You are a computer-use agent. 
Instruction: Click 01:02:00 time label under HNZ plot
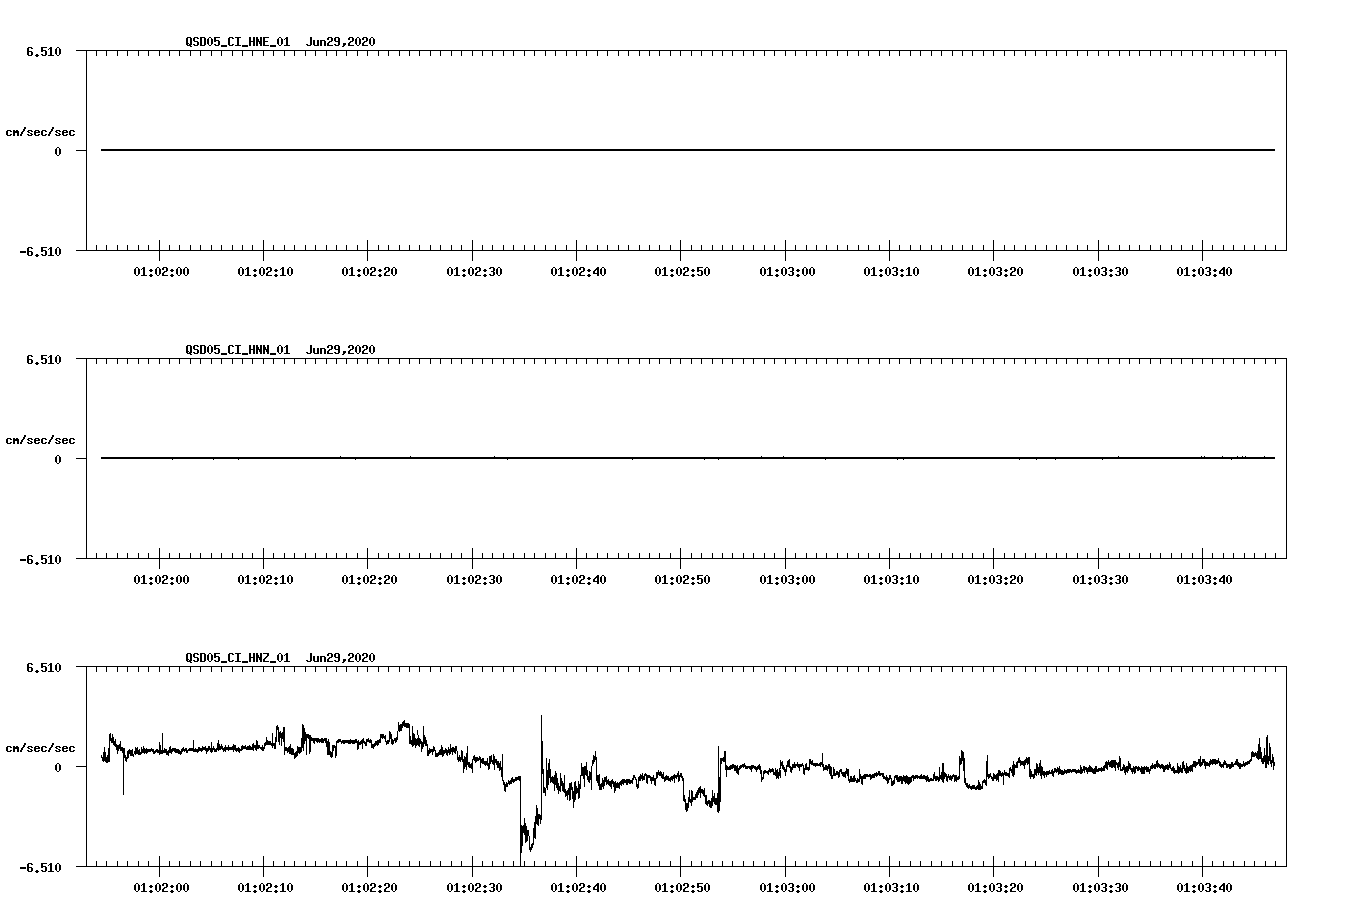point(161,888)
